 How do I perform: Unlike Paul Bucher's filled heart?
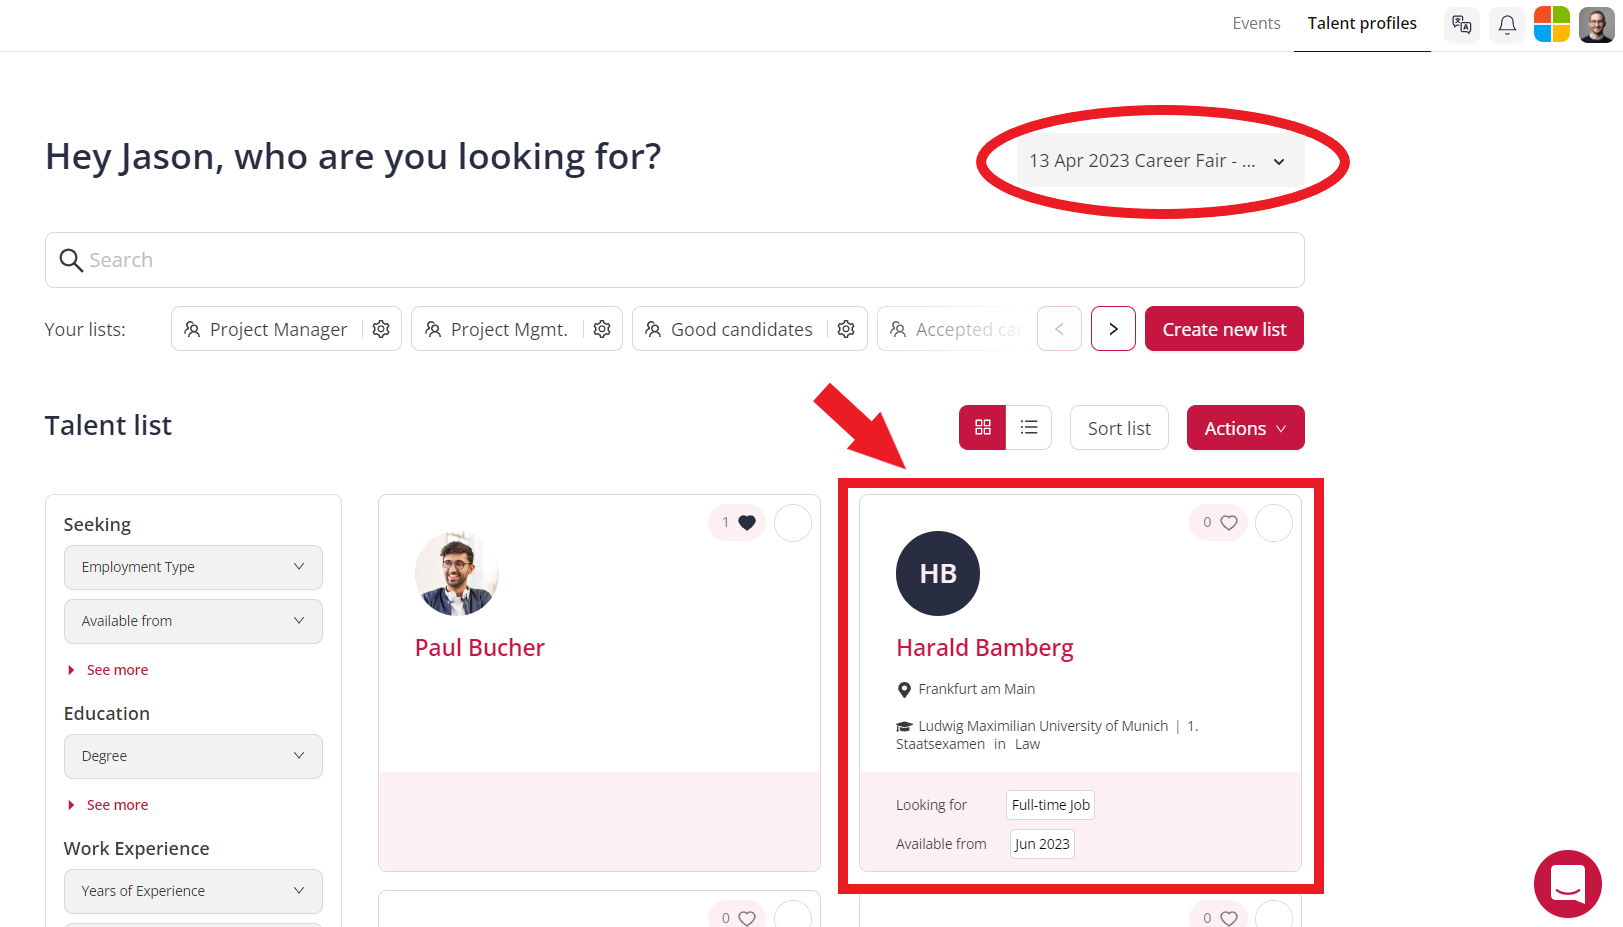click(747, 522)
